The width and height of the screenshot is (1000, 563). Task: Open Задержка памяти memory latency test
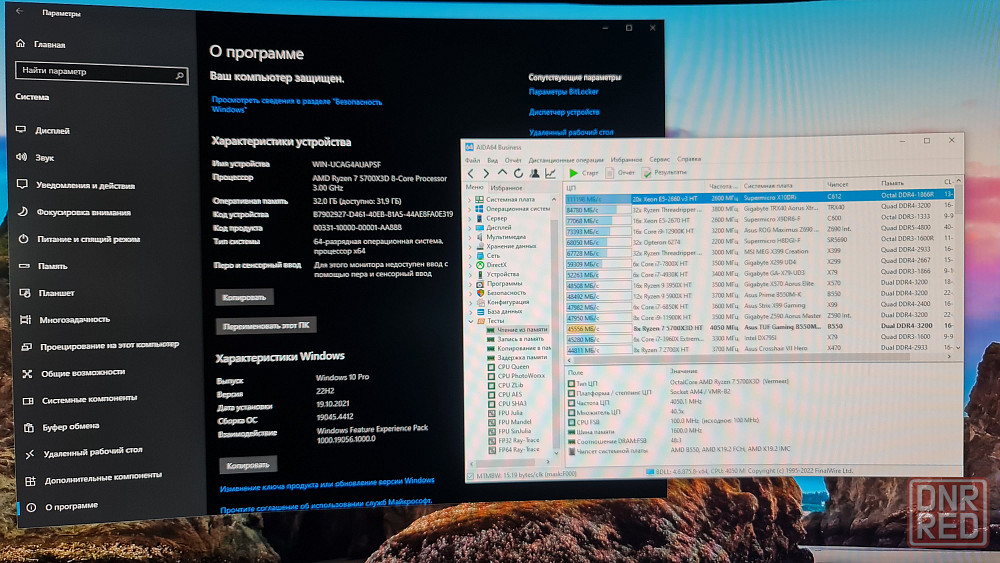pyautogui.click(x=517, y=357)
